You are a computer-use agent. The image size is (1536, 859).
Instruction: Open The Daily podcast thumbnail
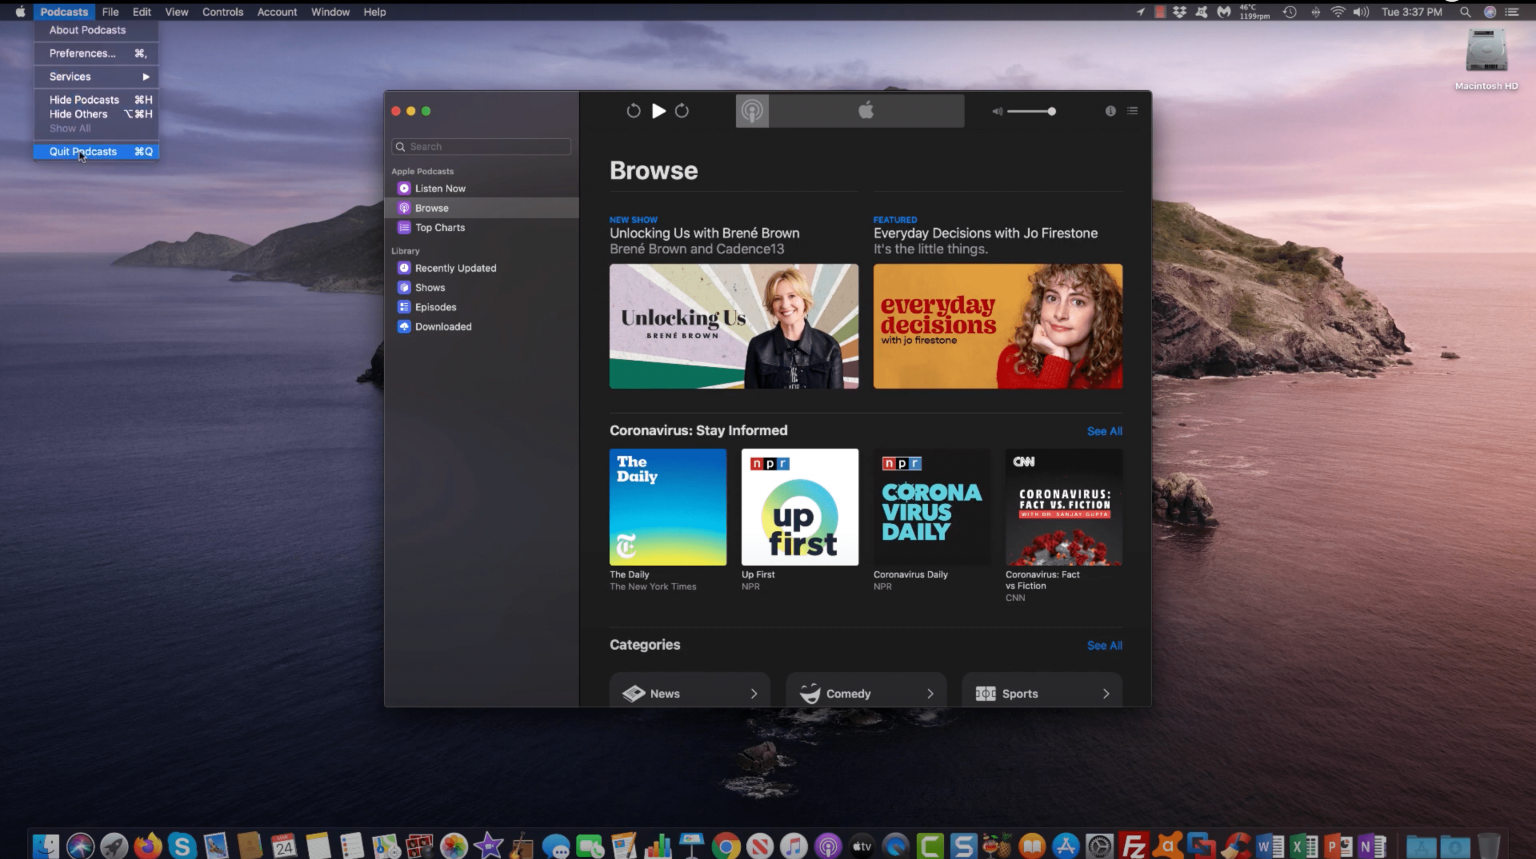click(667, 507)
